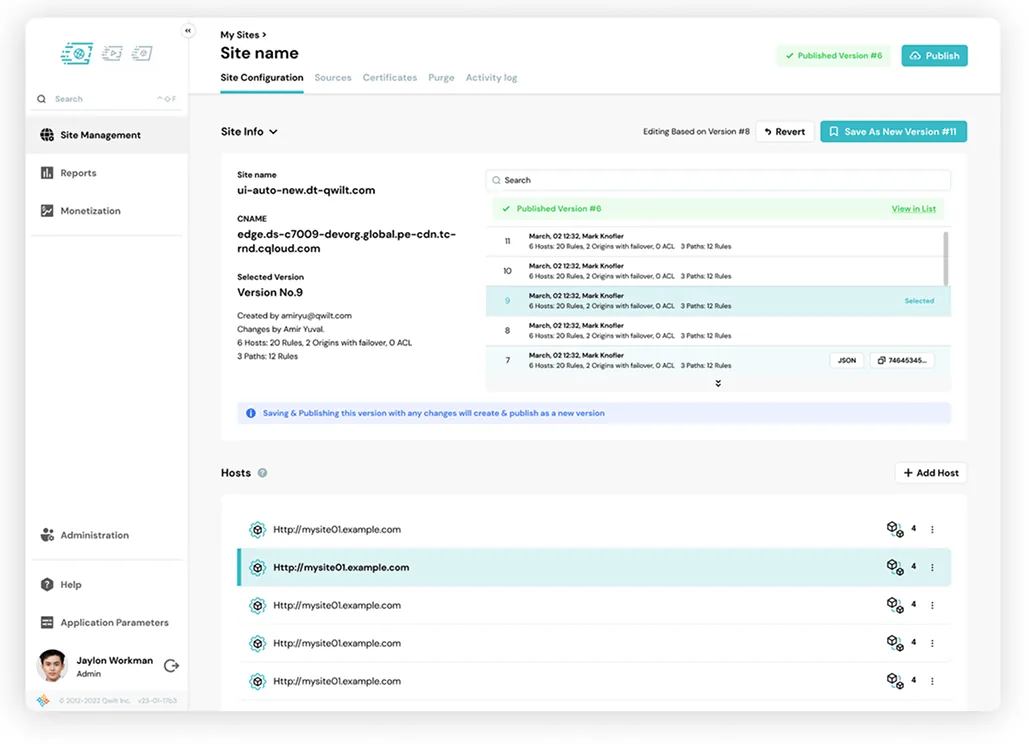The height and width of the screenshot is (744, 1029).
Task: Open the kebab menu on the highlighted host row
Action: point(932,567)
